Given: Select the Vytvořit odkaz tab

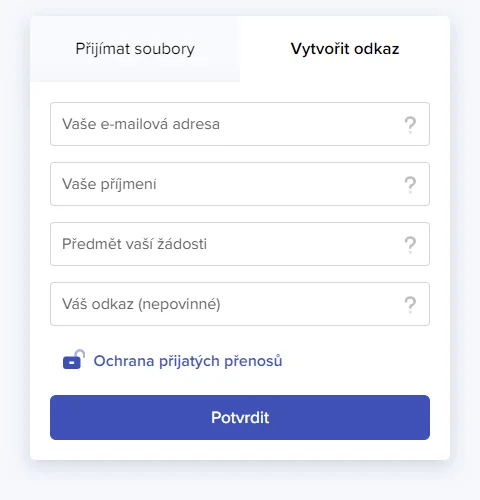Looking at the screenshot, I should (x=345, y=49).
